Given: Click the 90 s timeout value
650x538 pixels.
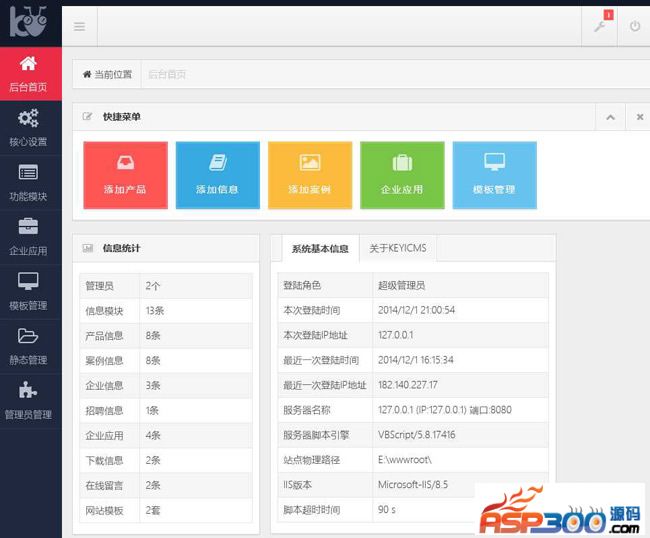Looking at the screenshot, I should [x=386, y=509].
